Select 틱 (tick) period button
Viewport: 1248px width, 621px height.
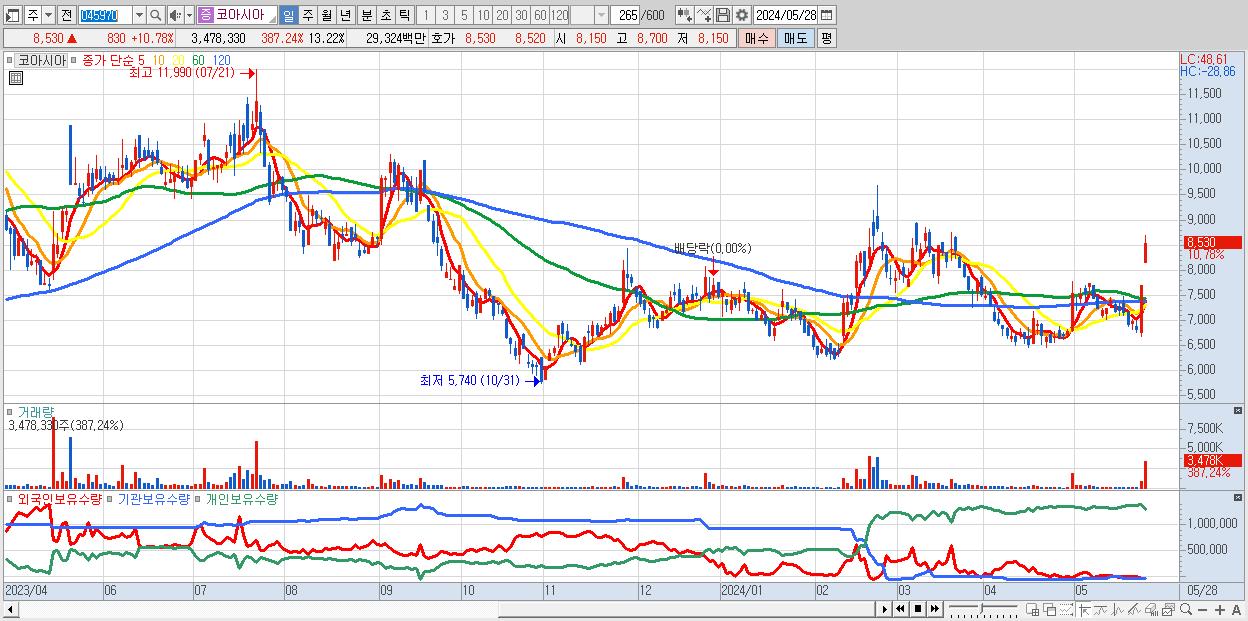[x=404, y=15]
